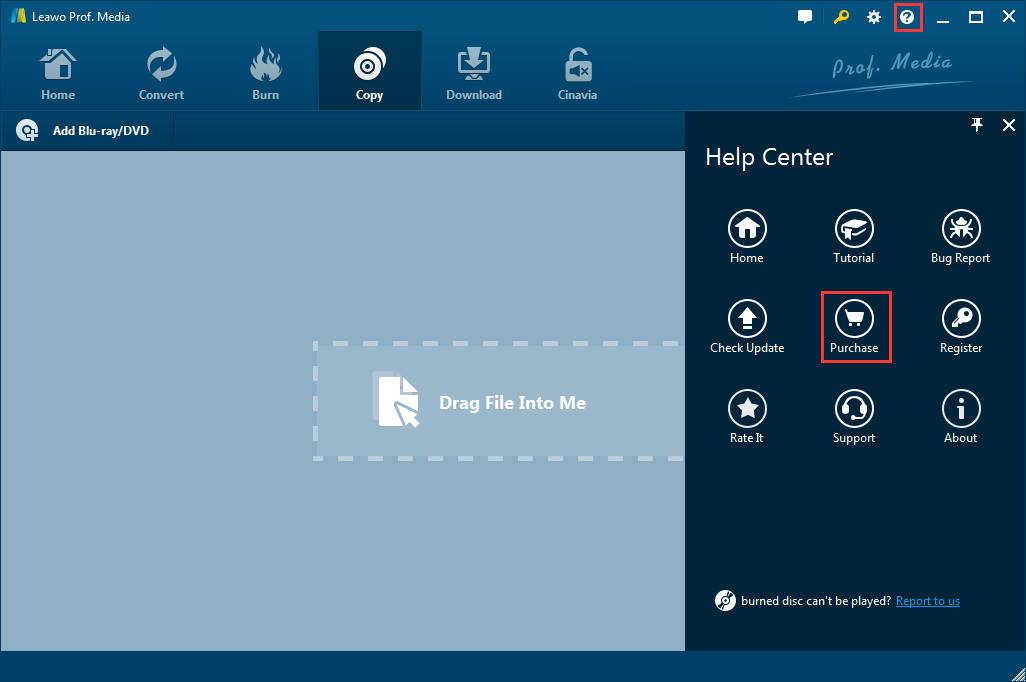This screenshot has width=1026, height=682.
Task: Go to the Download module
Action: (474, 73)
